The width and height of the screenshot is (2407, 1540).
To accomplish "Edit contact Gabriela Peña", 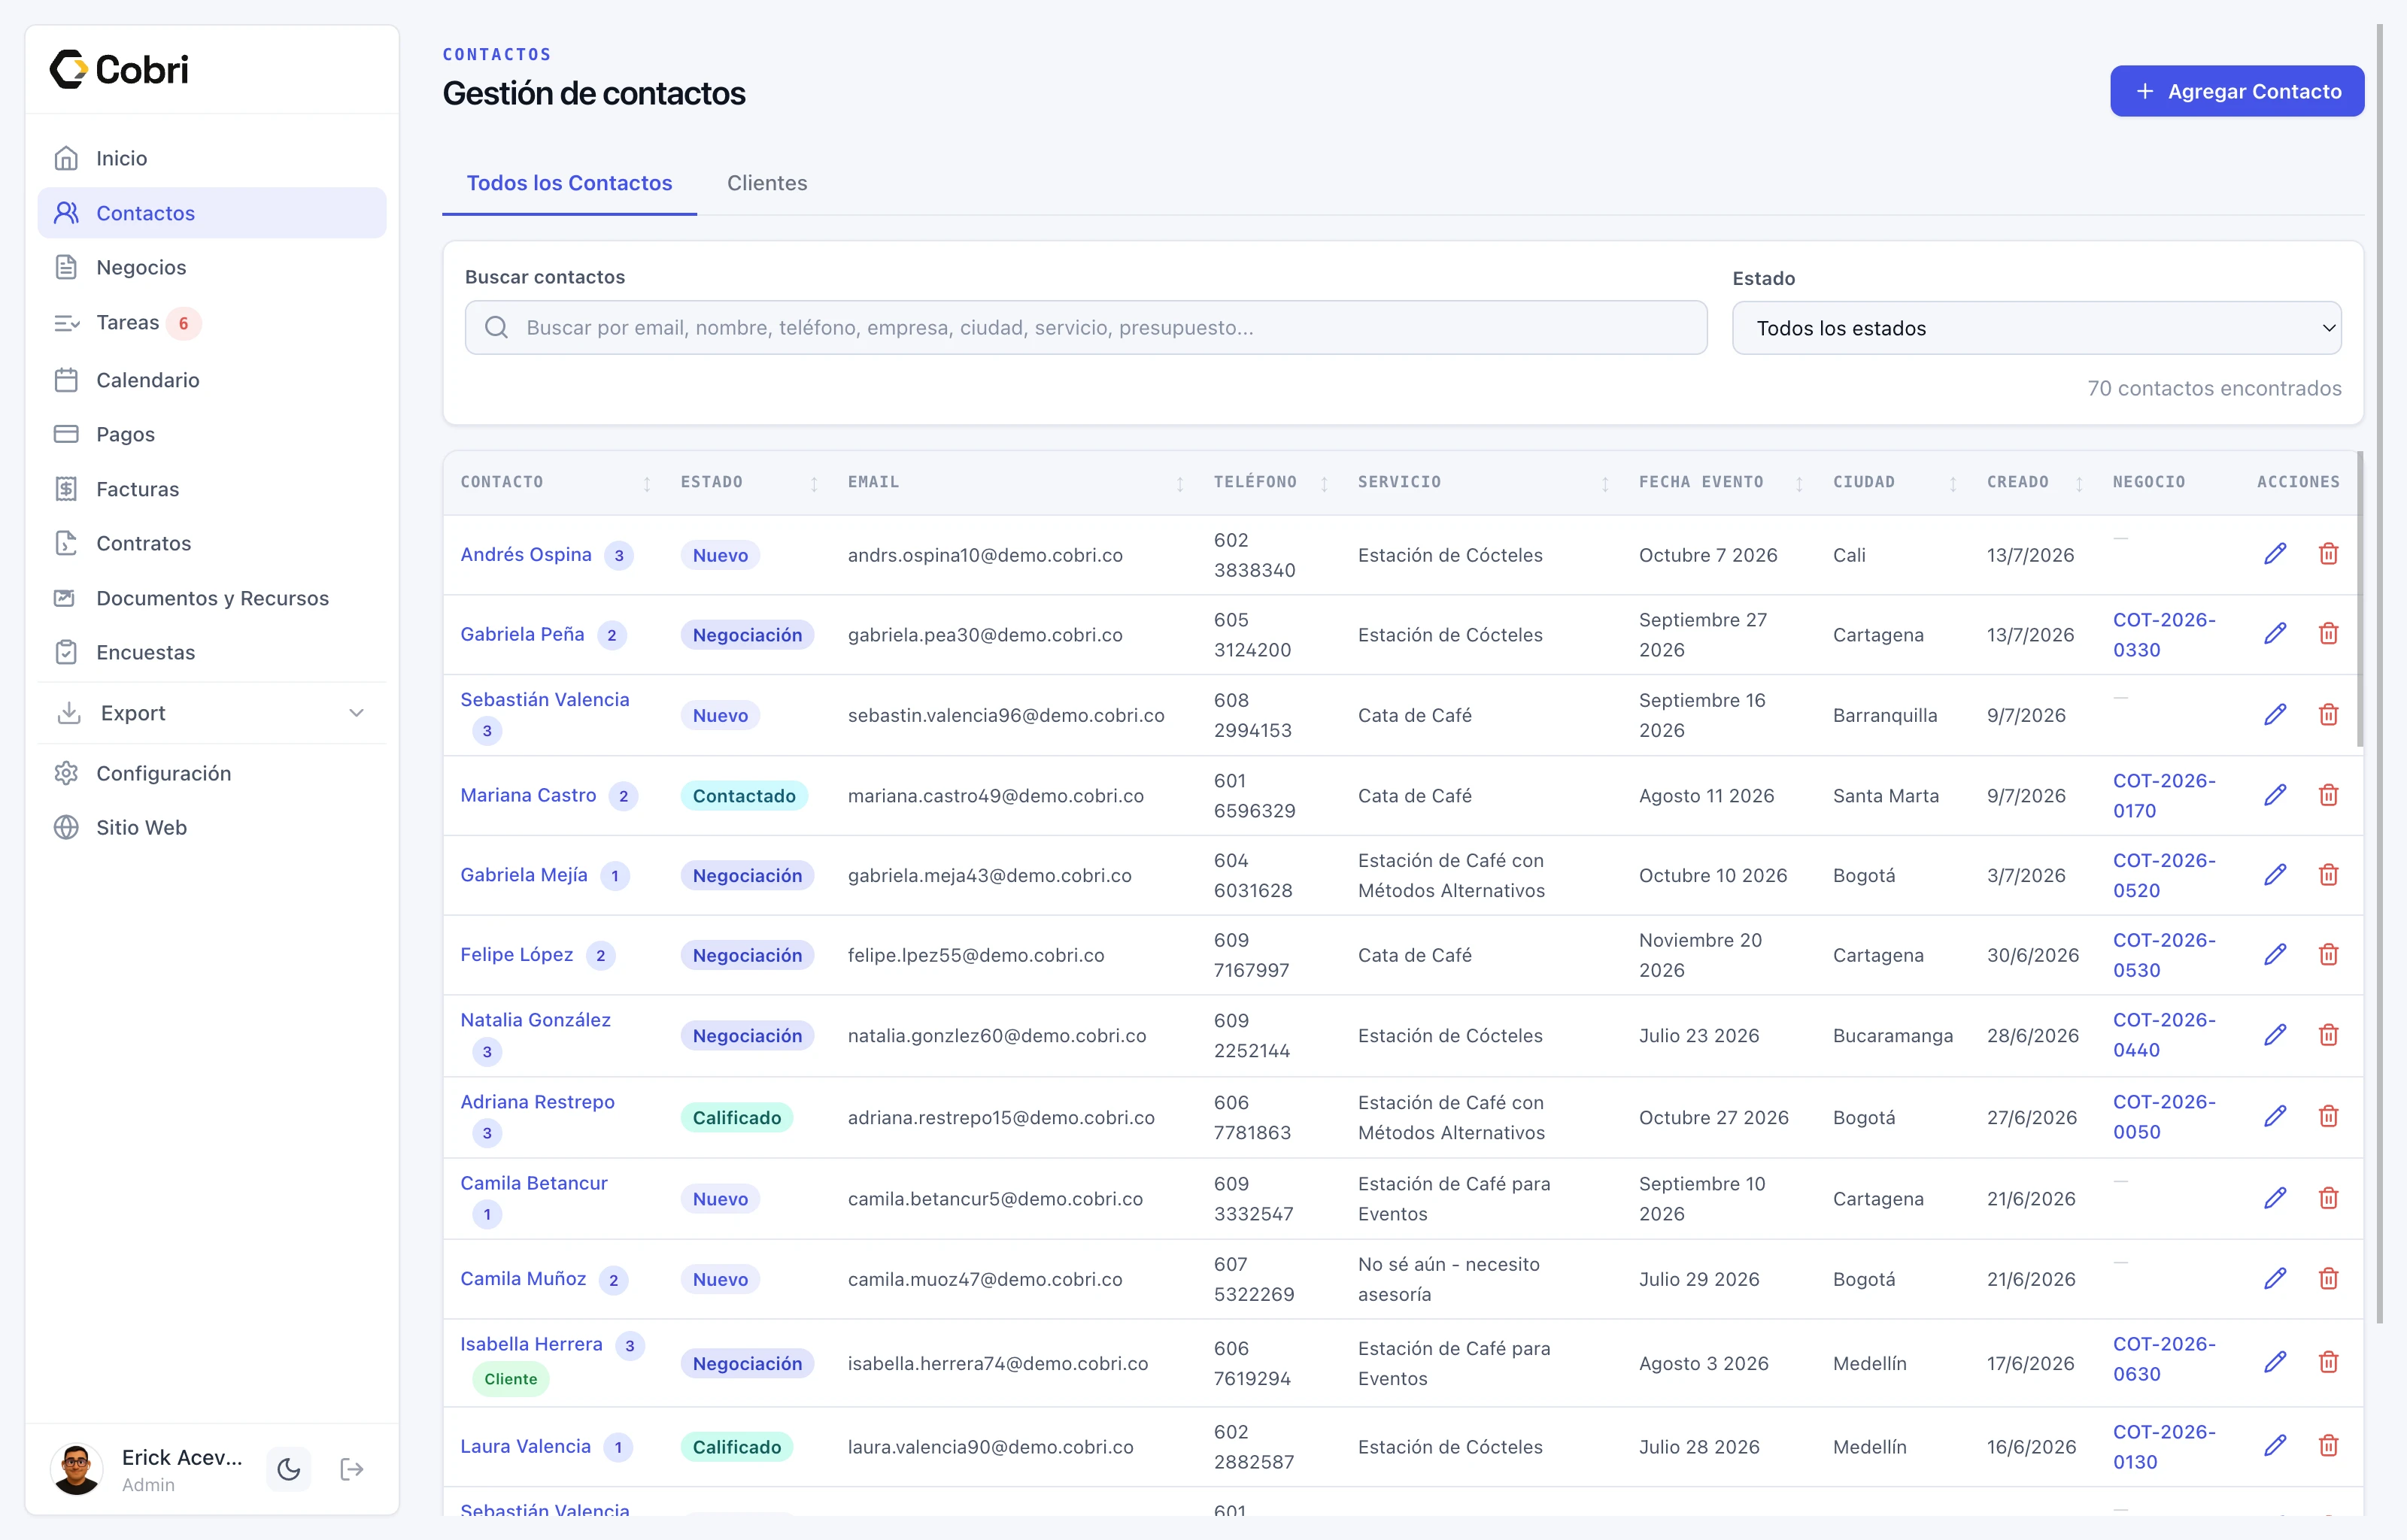I will click(x=2275, y=634).
